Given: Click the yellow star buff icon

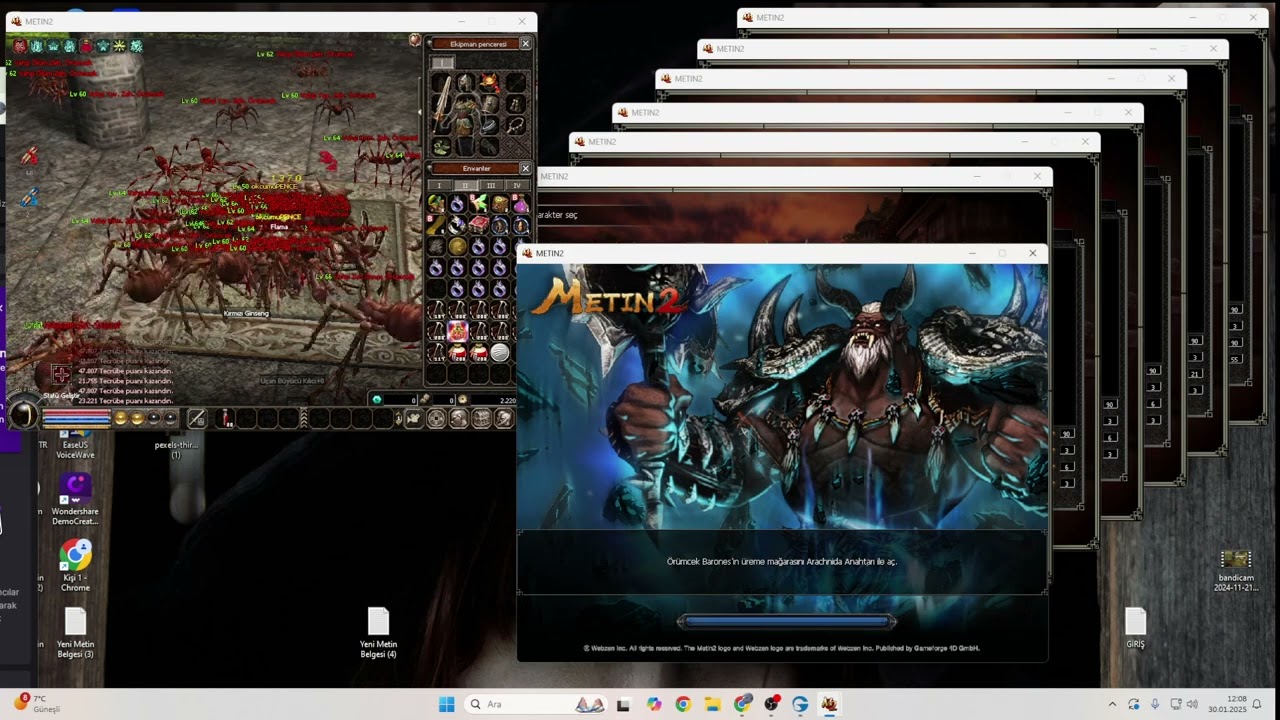Looking at the screenshot, I should [x=119, y=46].
